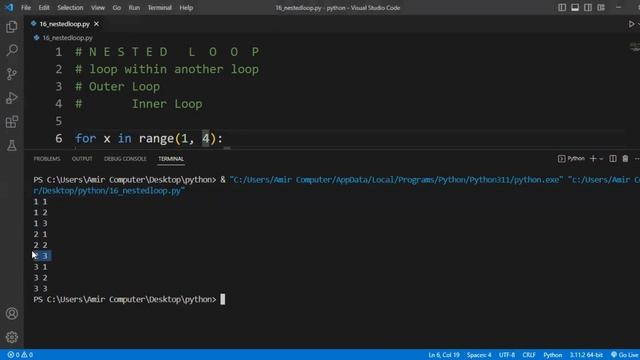Open the View menu
The width and height of the screenshot is (640, 360).
point(98,8)
